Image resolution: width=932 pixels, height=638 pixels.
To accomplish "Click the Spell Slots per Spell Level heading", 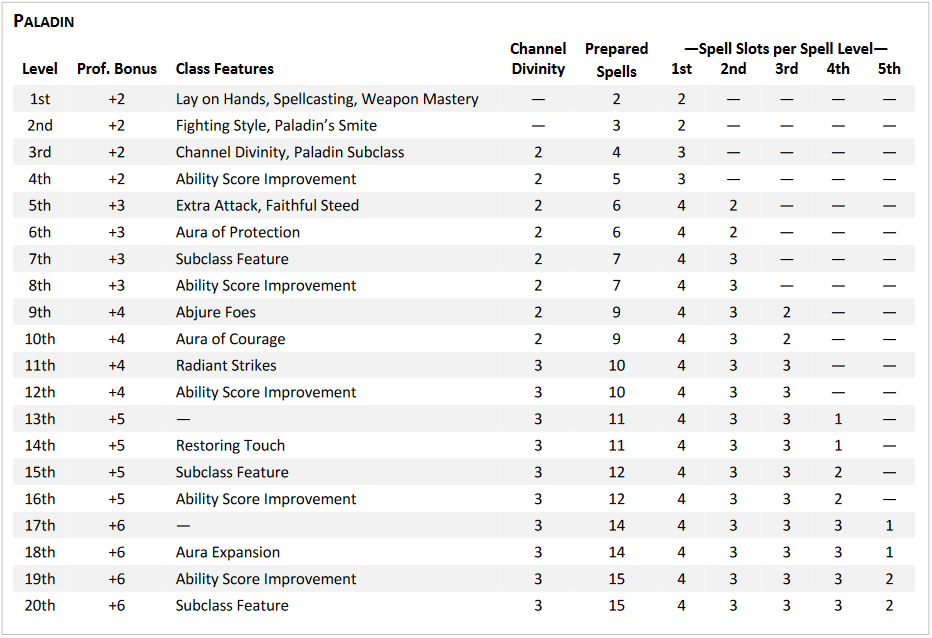I will pyautogui.click(x=785, y=48).
